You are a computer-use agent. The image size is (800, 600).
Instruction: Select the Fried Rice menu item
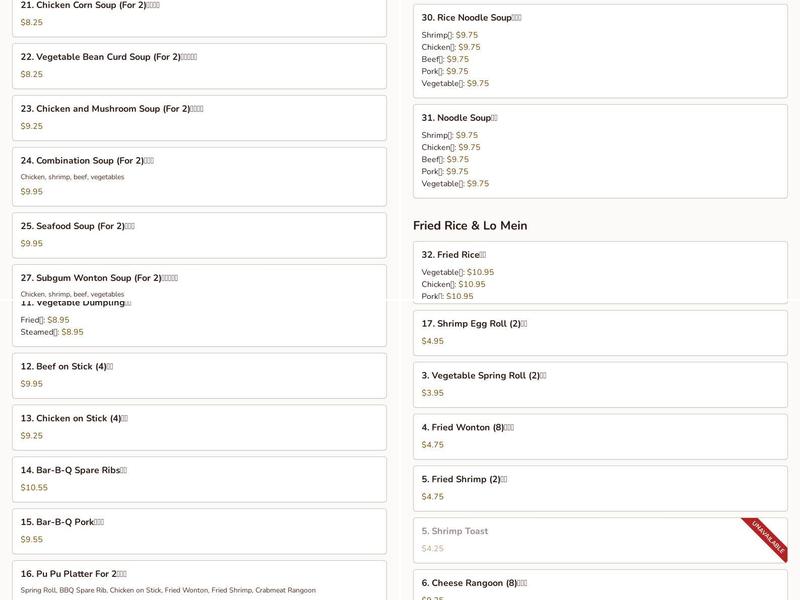pyautogui.click(x=600, y=271)
